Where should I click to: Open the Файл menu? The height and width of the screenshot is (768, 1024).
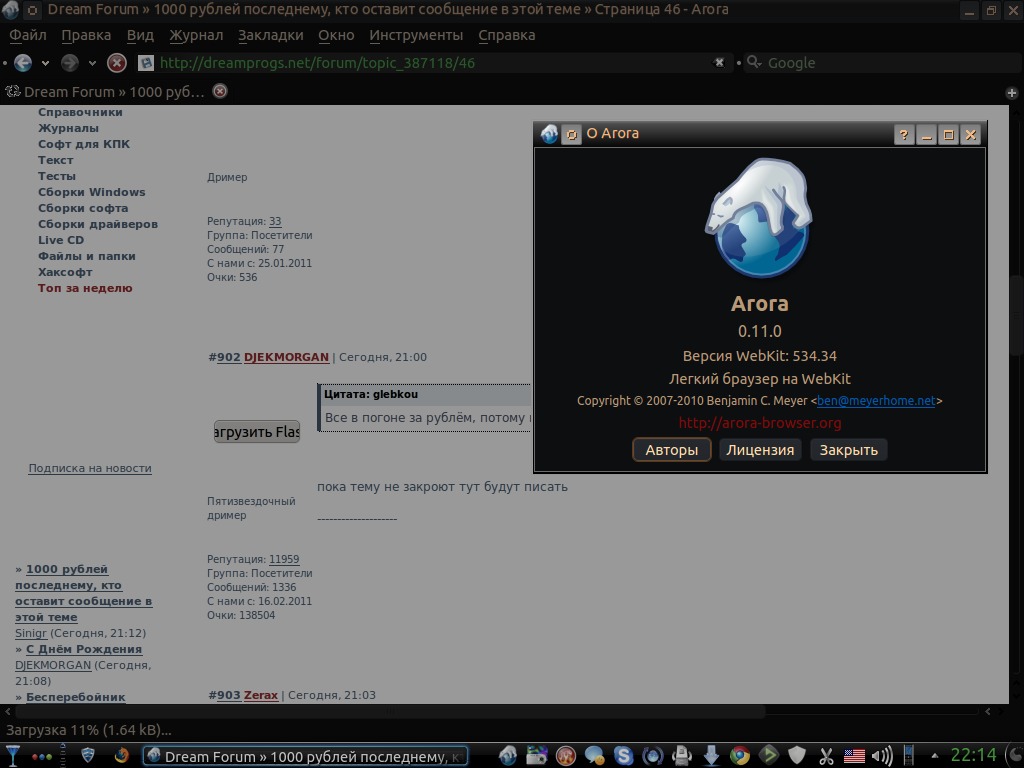pos(27,35)
